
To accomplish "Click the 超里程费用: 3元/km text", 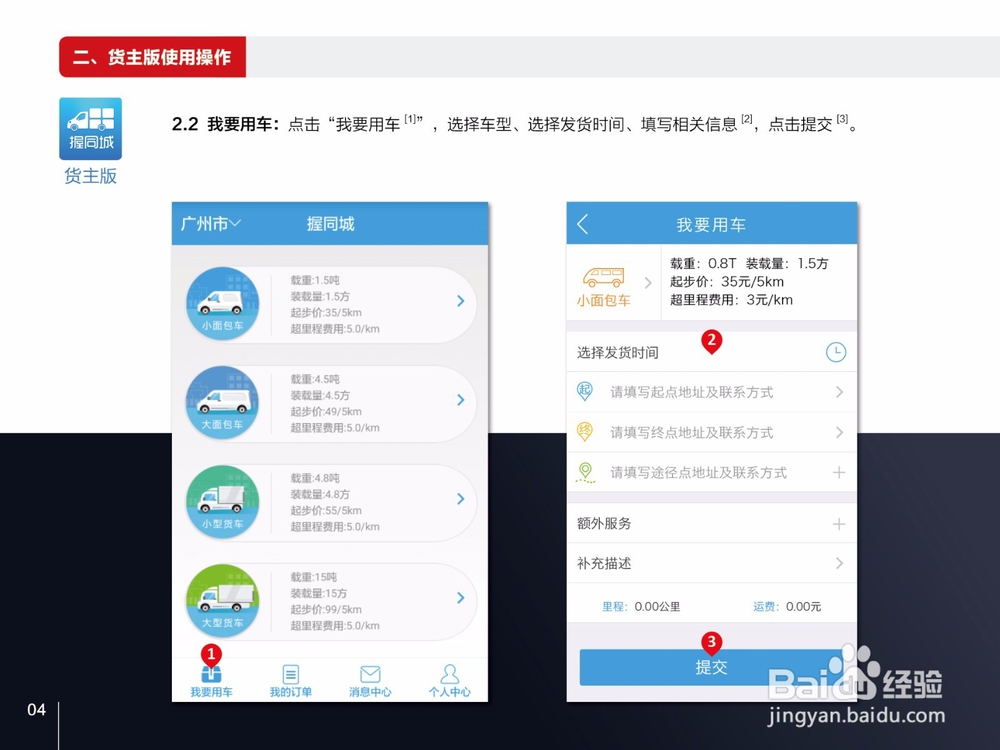I will click(x=731, y=300).
